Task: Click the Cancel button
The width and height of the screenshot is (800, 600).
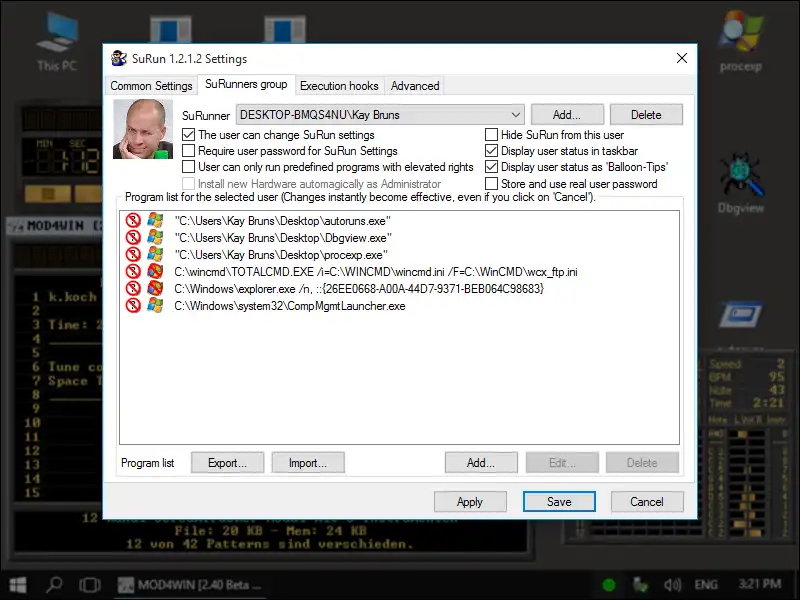Action: coord(647,502)
